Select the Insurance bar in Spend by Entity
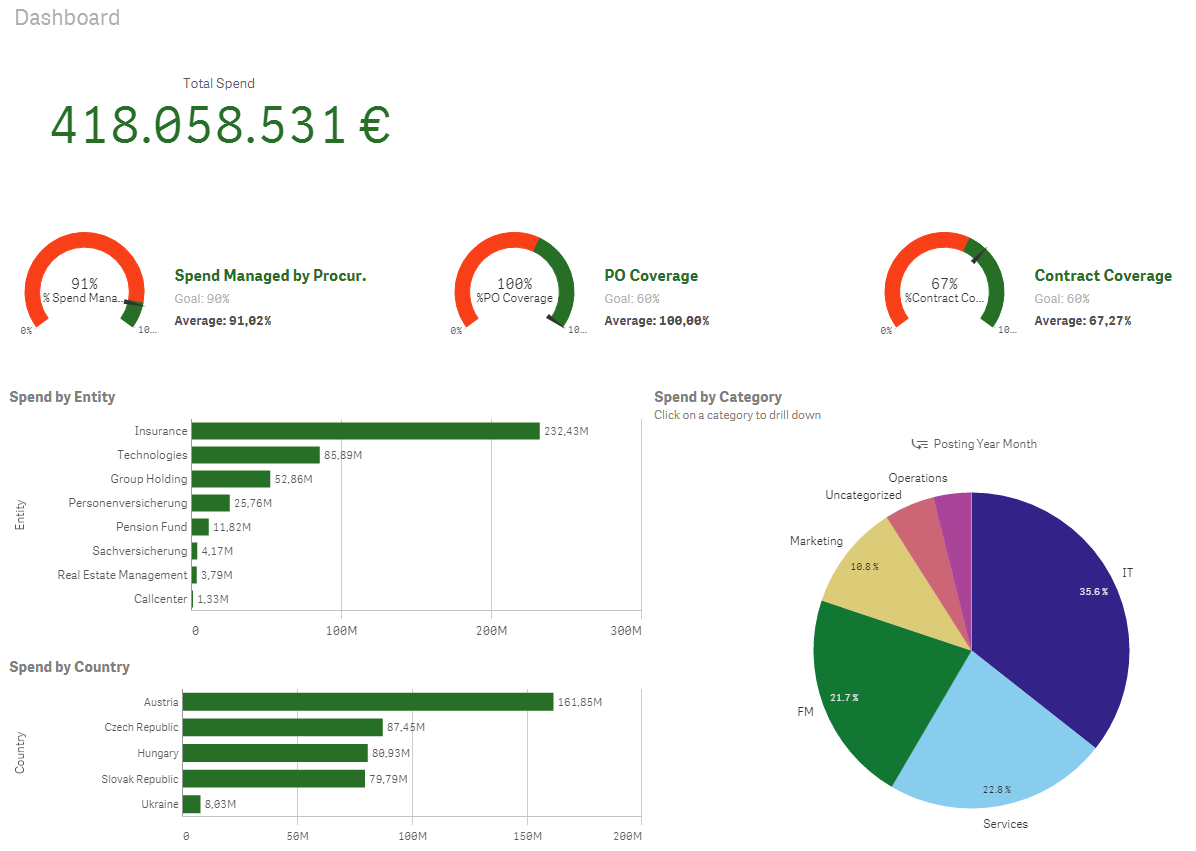The image size is (1196, 851). click(365, 431)
